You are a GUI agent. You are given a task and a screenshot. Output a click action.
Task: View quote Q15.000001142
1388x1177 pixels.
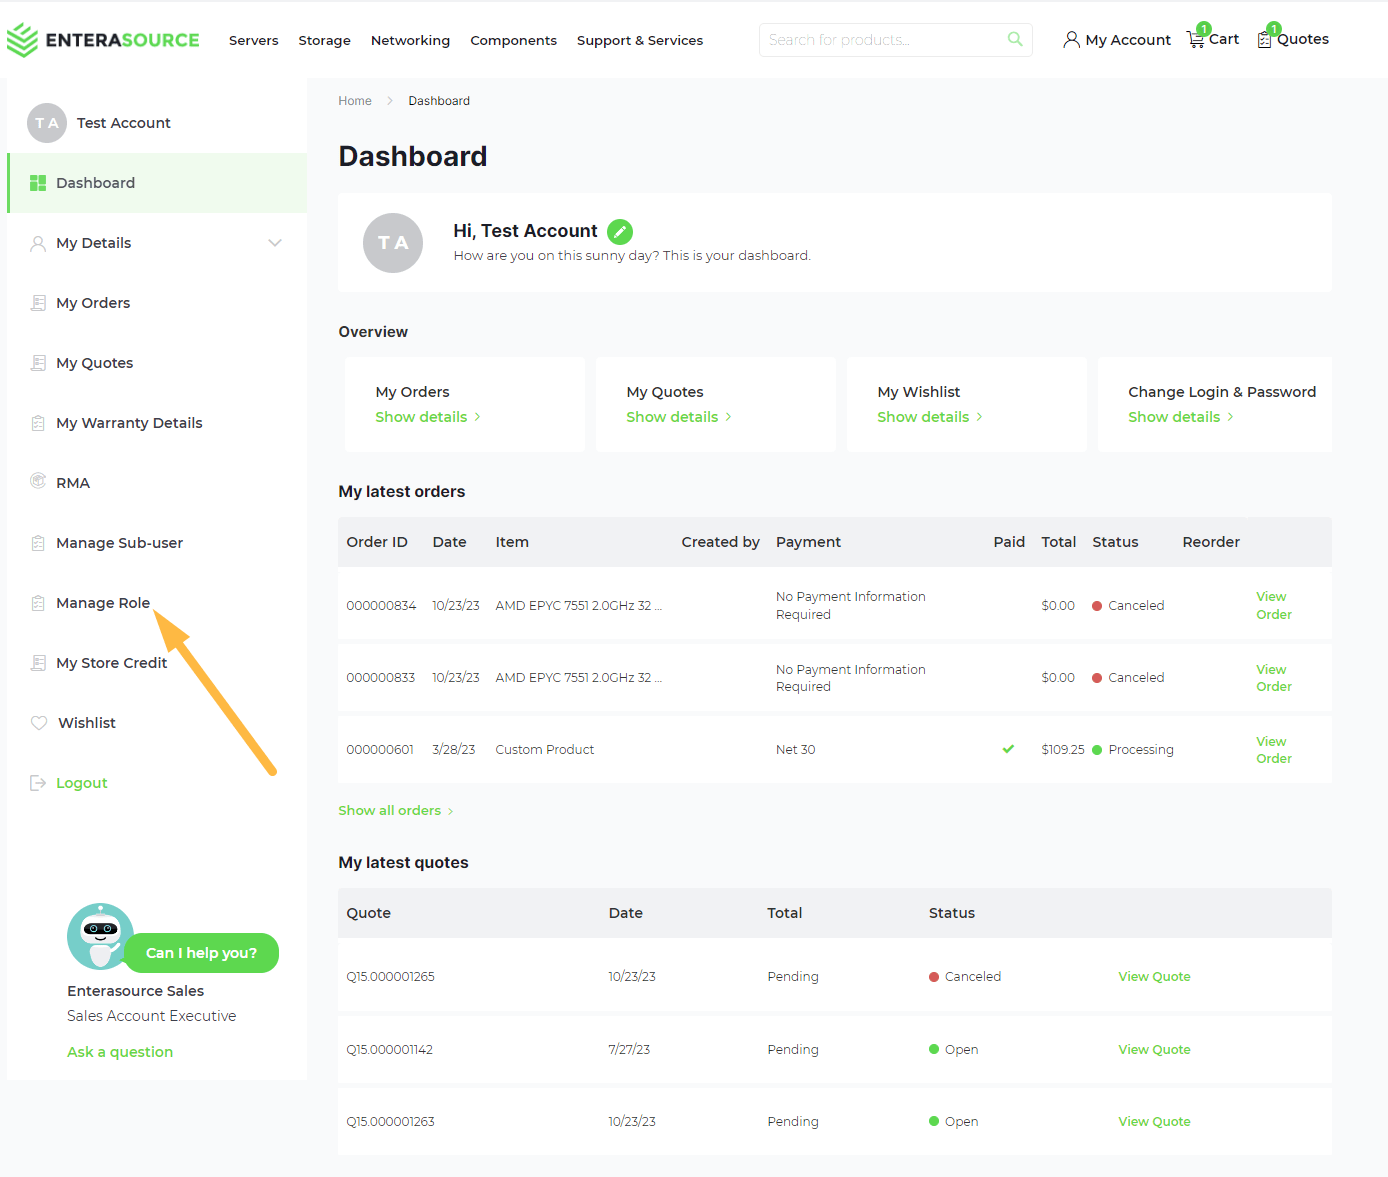[1154, 1050]
